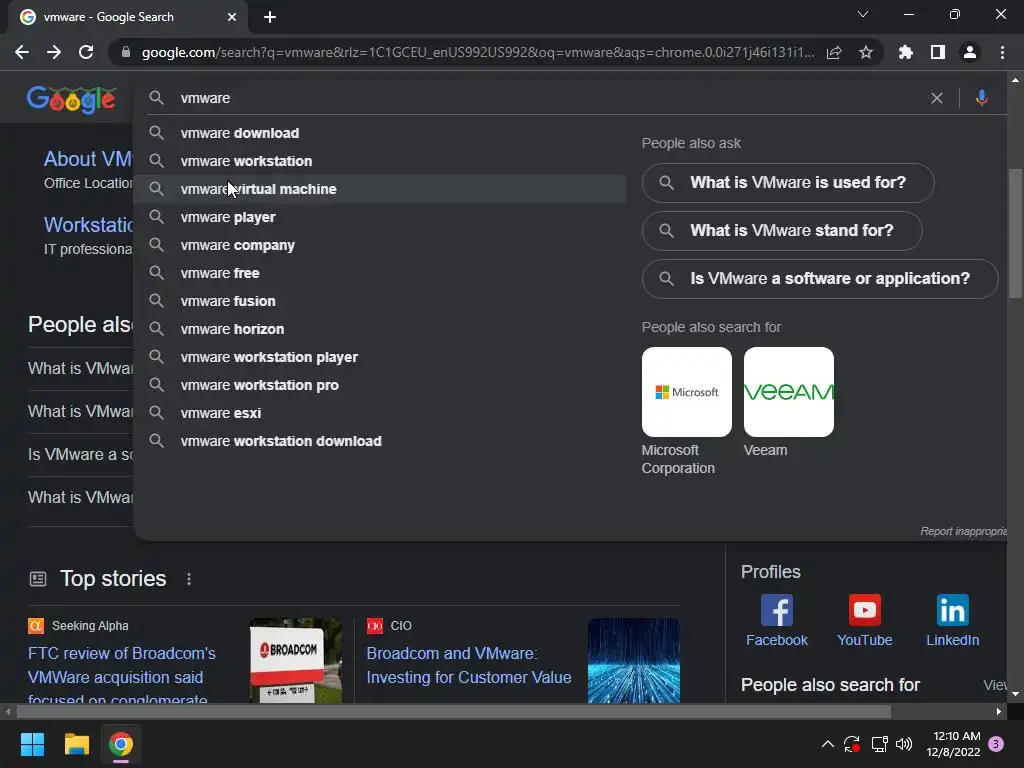The height and width of the screenshot is (768, 1024).
Task: Select suggestion "vmware download"
Action: pos(379,133)
